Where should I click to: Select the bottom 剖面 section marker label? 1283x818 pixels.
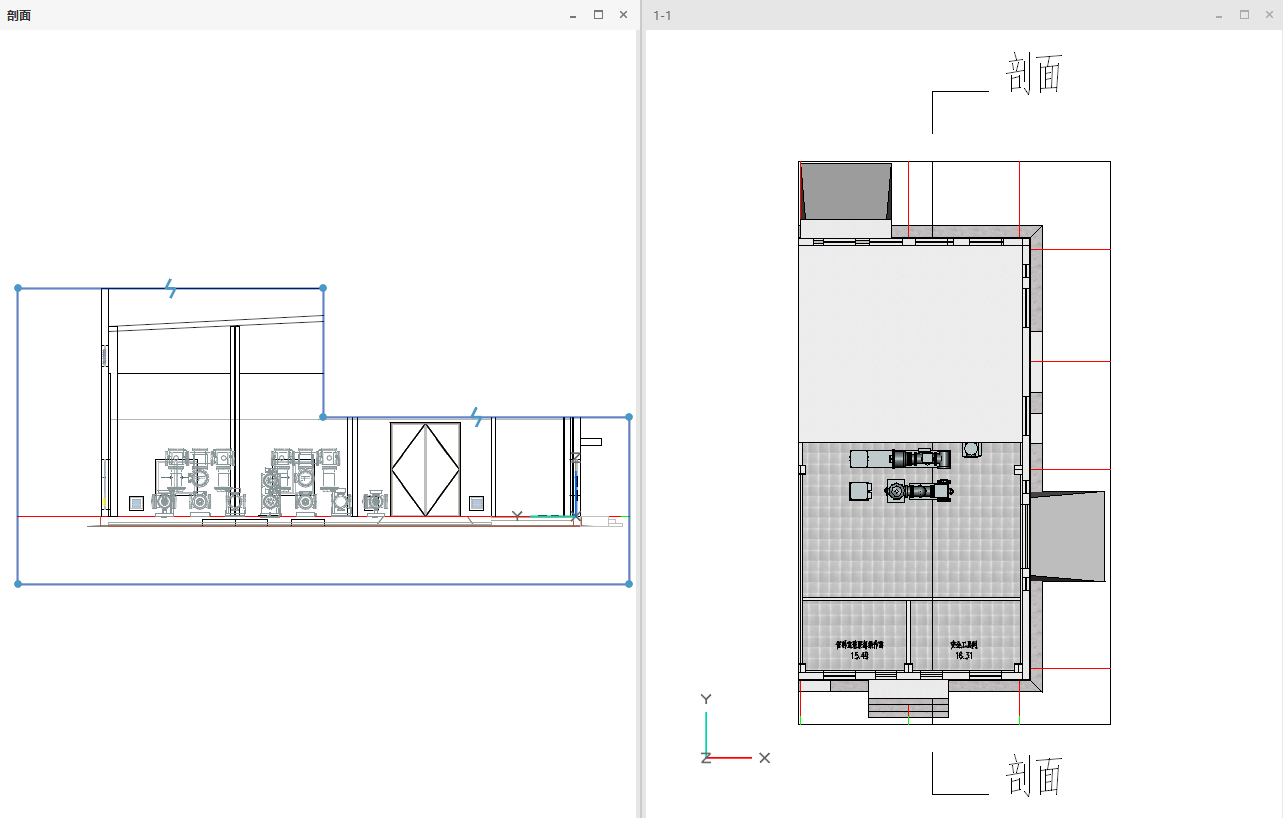1033,776
